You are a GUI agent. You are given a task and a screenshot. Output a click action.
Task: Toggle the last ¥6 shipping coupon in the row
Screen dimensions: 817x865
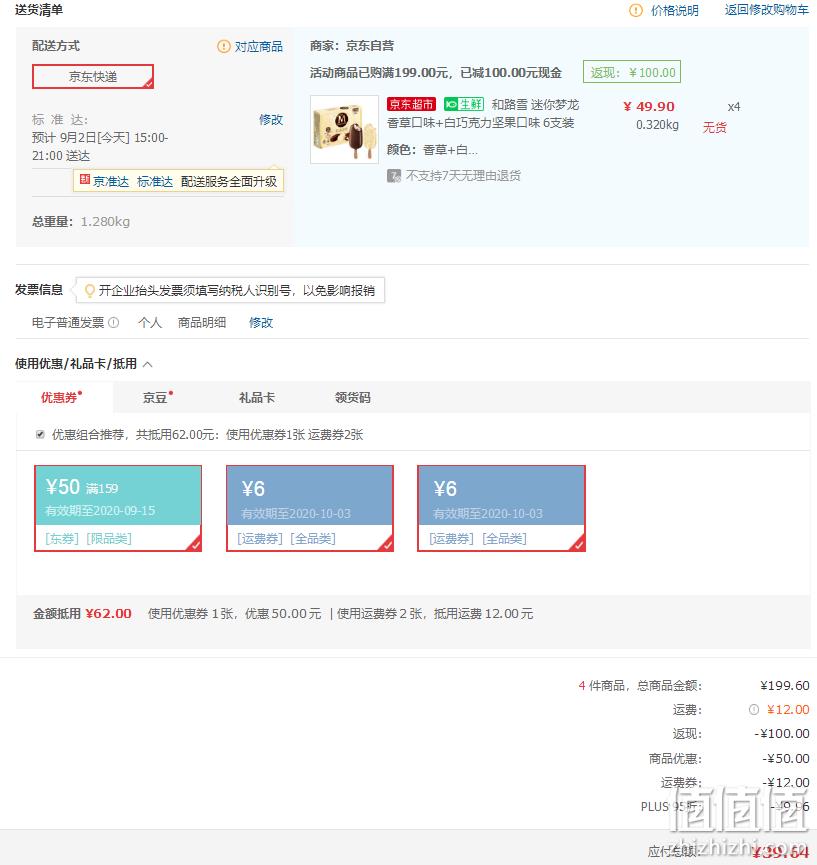[501, 508]
